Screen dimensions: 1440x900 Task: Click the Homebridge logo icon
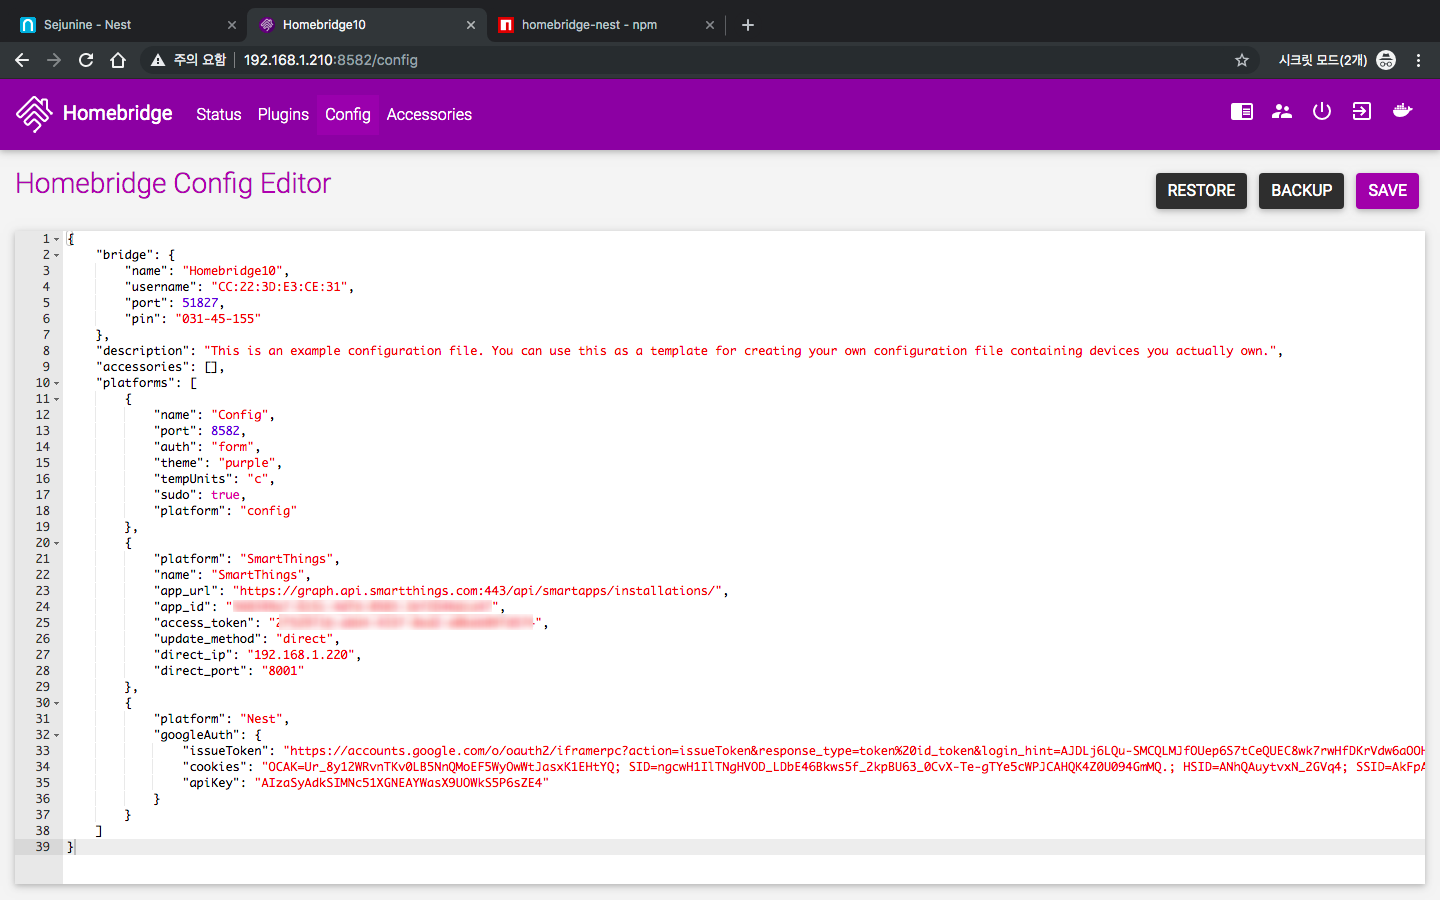[34, 114]
